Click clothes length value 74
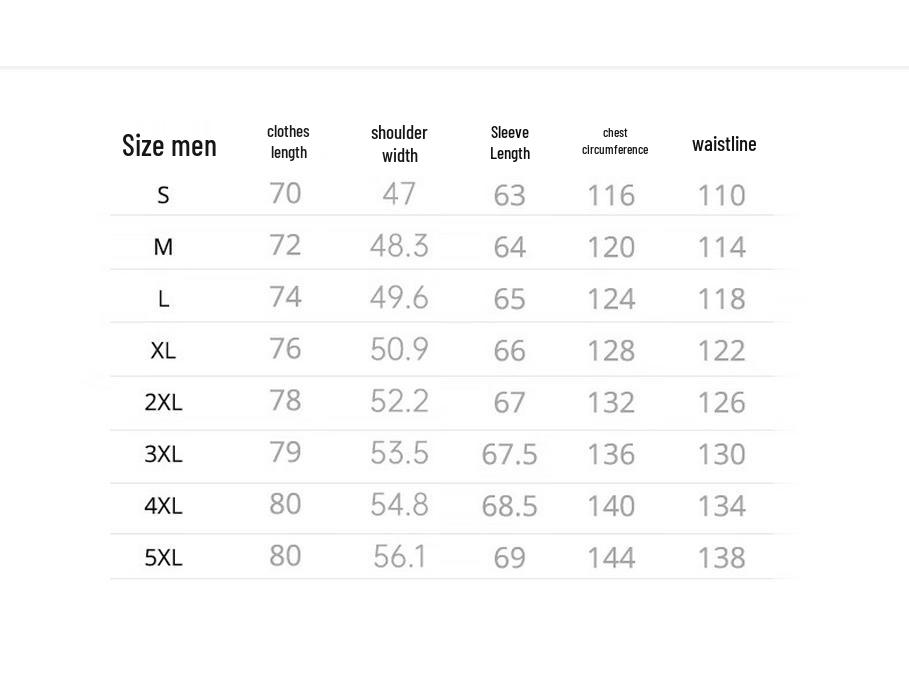Screen dimensions: 909x682 click(285, 297)
